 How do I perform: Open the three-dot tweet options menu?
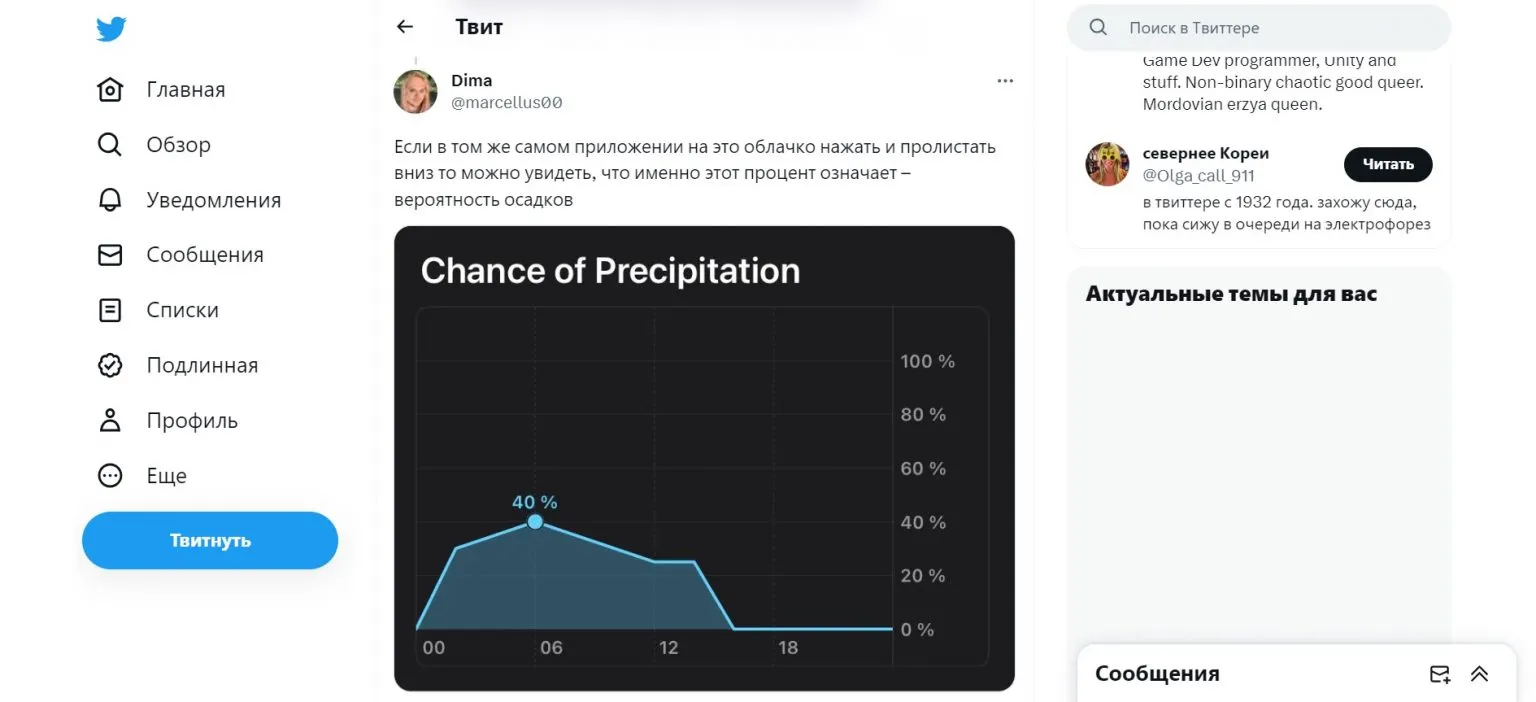point(1005,81)
